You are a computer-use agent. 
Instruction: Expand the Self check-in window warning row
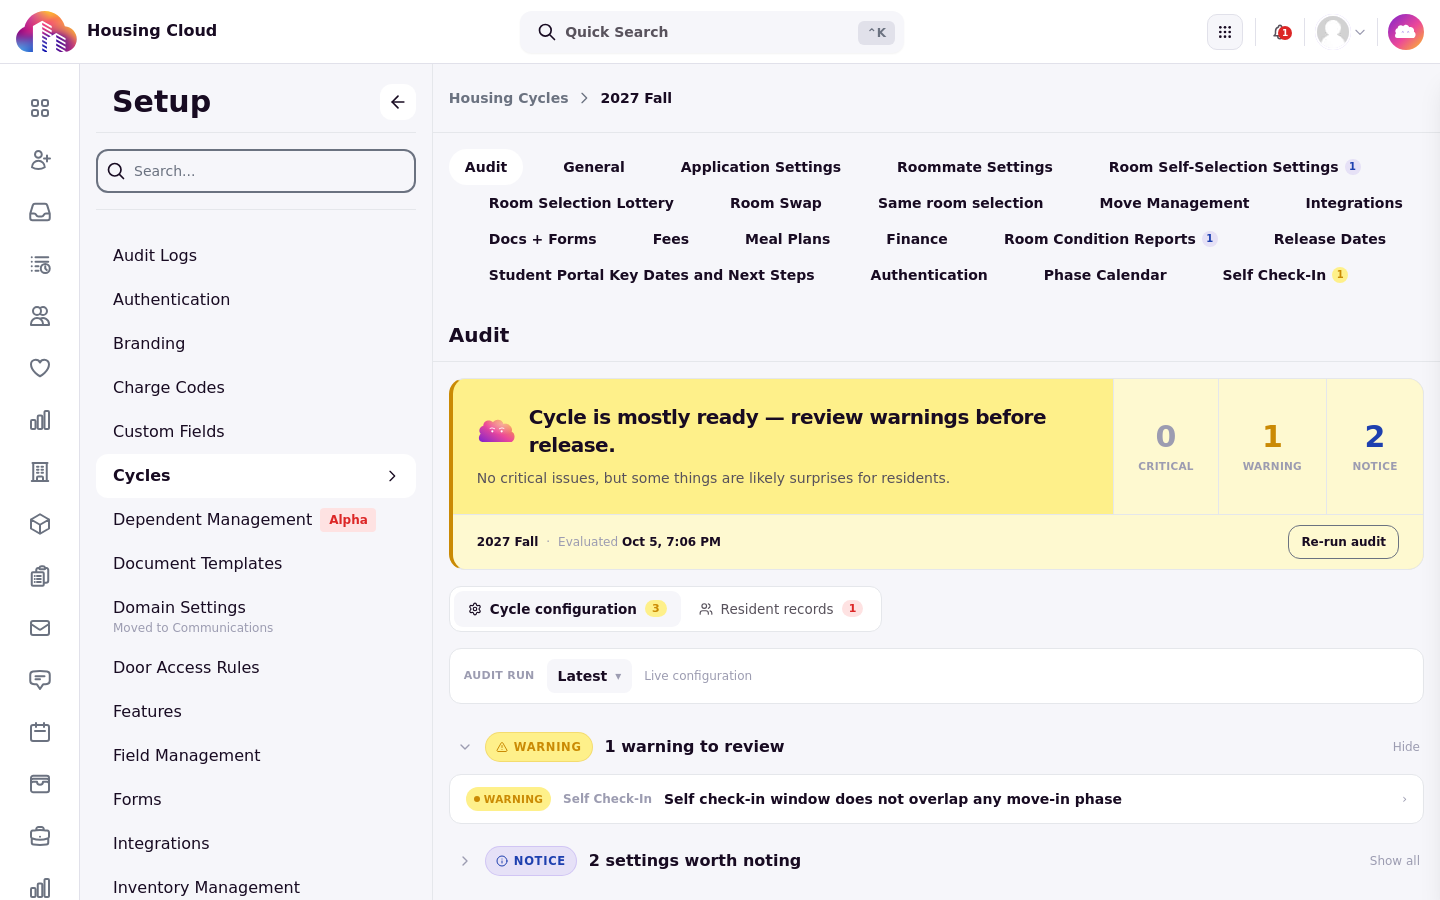[x=936, y=799]
